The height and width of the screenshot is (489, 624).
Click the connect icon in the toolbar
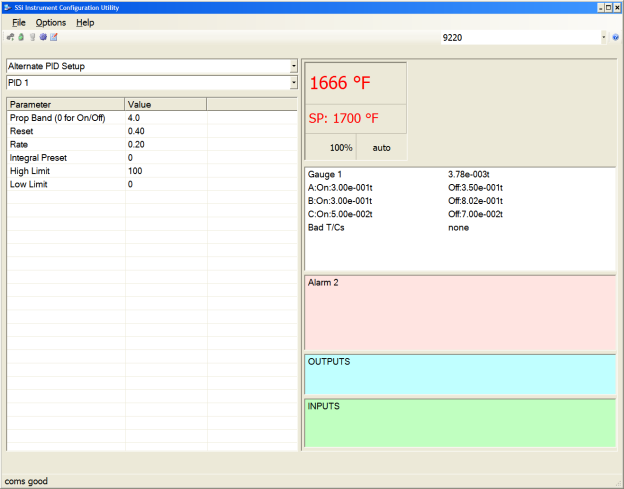10,37
